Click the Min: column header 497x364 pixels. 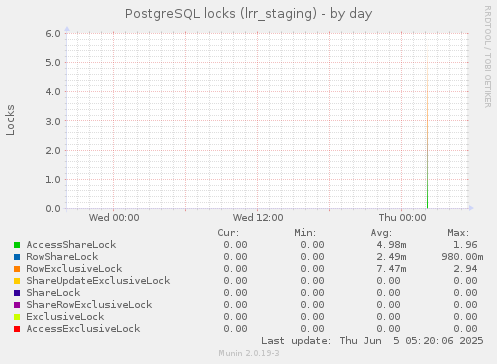(x=305, y=233)
